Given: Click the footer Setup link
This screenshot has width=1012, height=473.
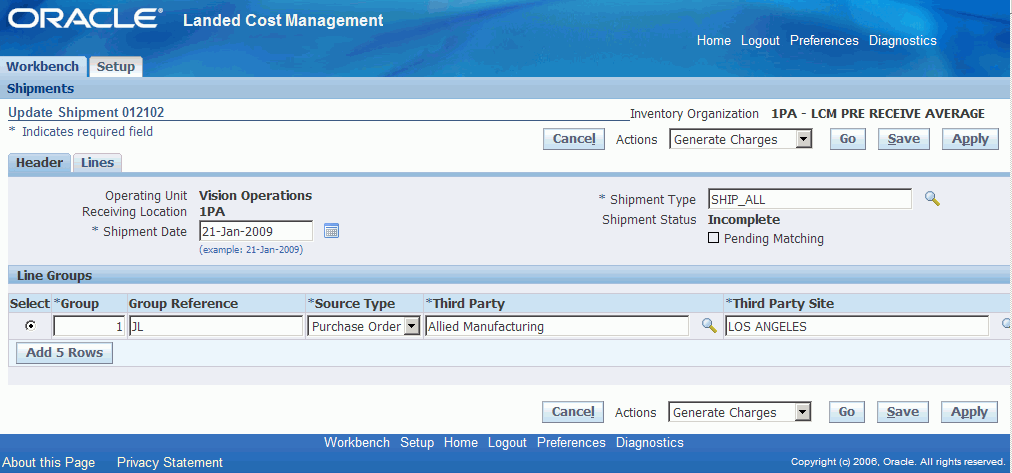Looking at the screenshot, I should click(417, 443).
